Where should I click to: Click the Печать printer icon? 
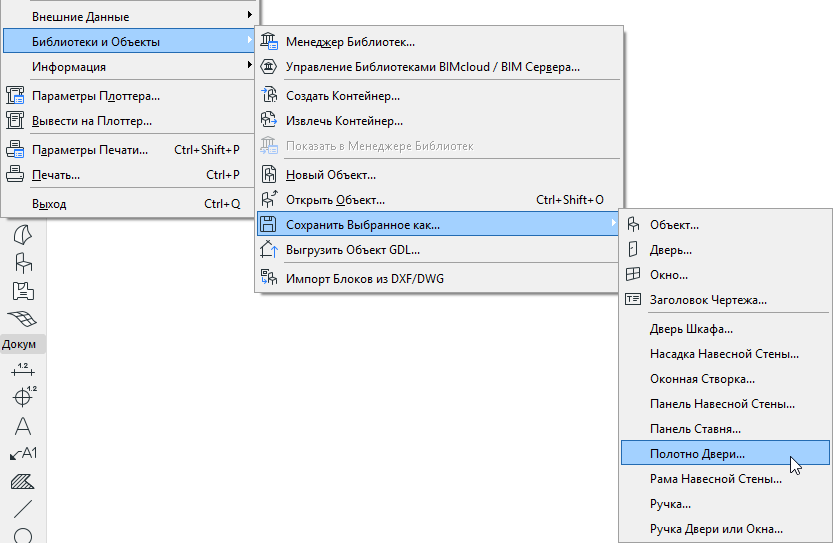pyautogui.click(x=15, y=175)
